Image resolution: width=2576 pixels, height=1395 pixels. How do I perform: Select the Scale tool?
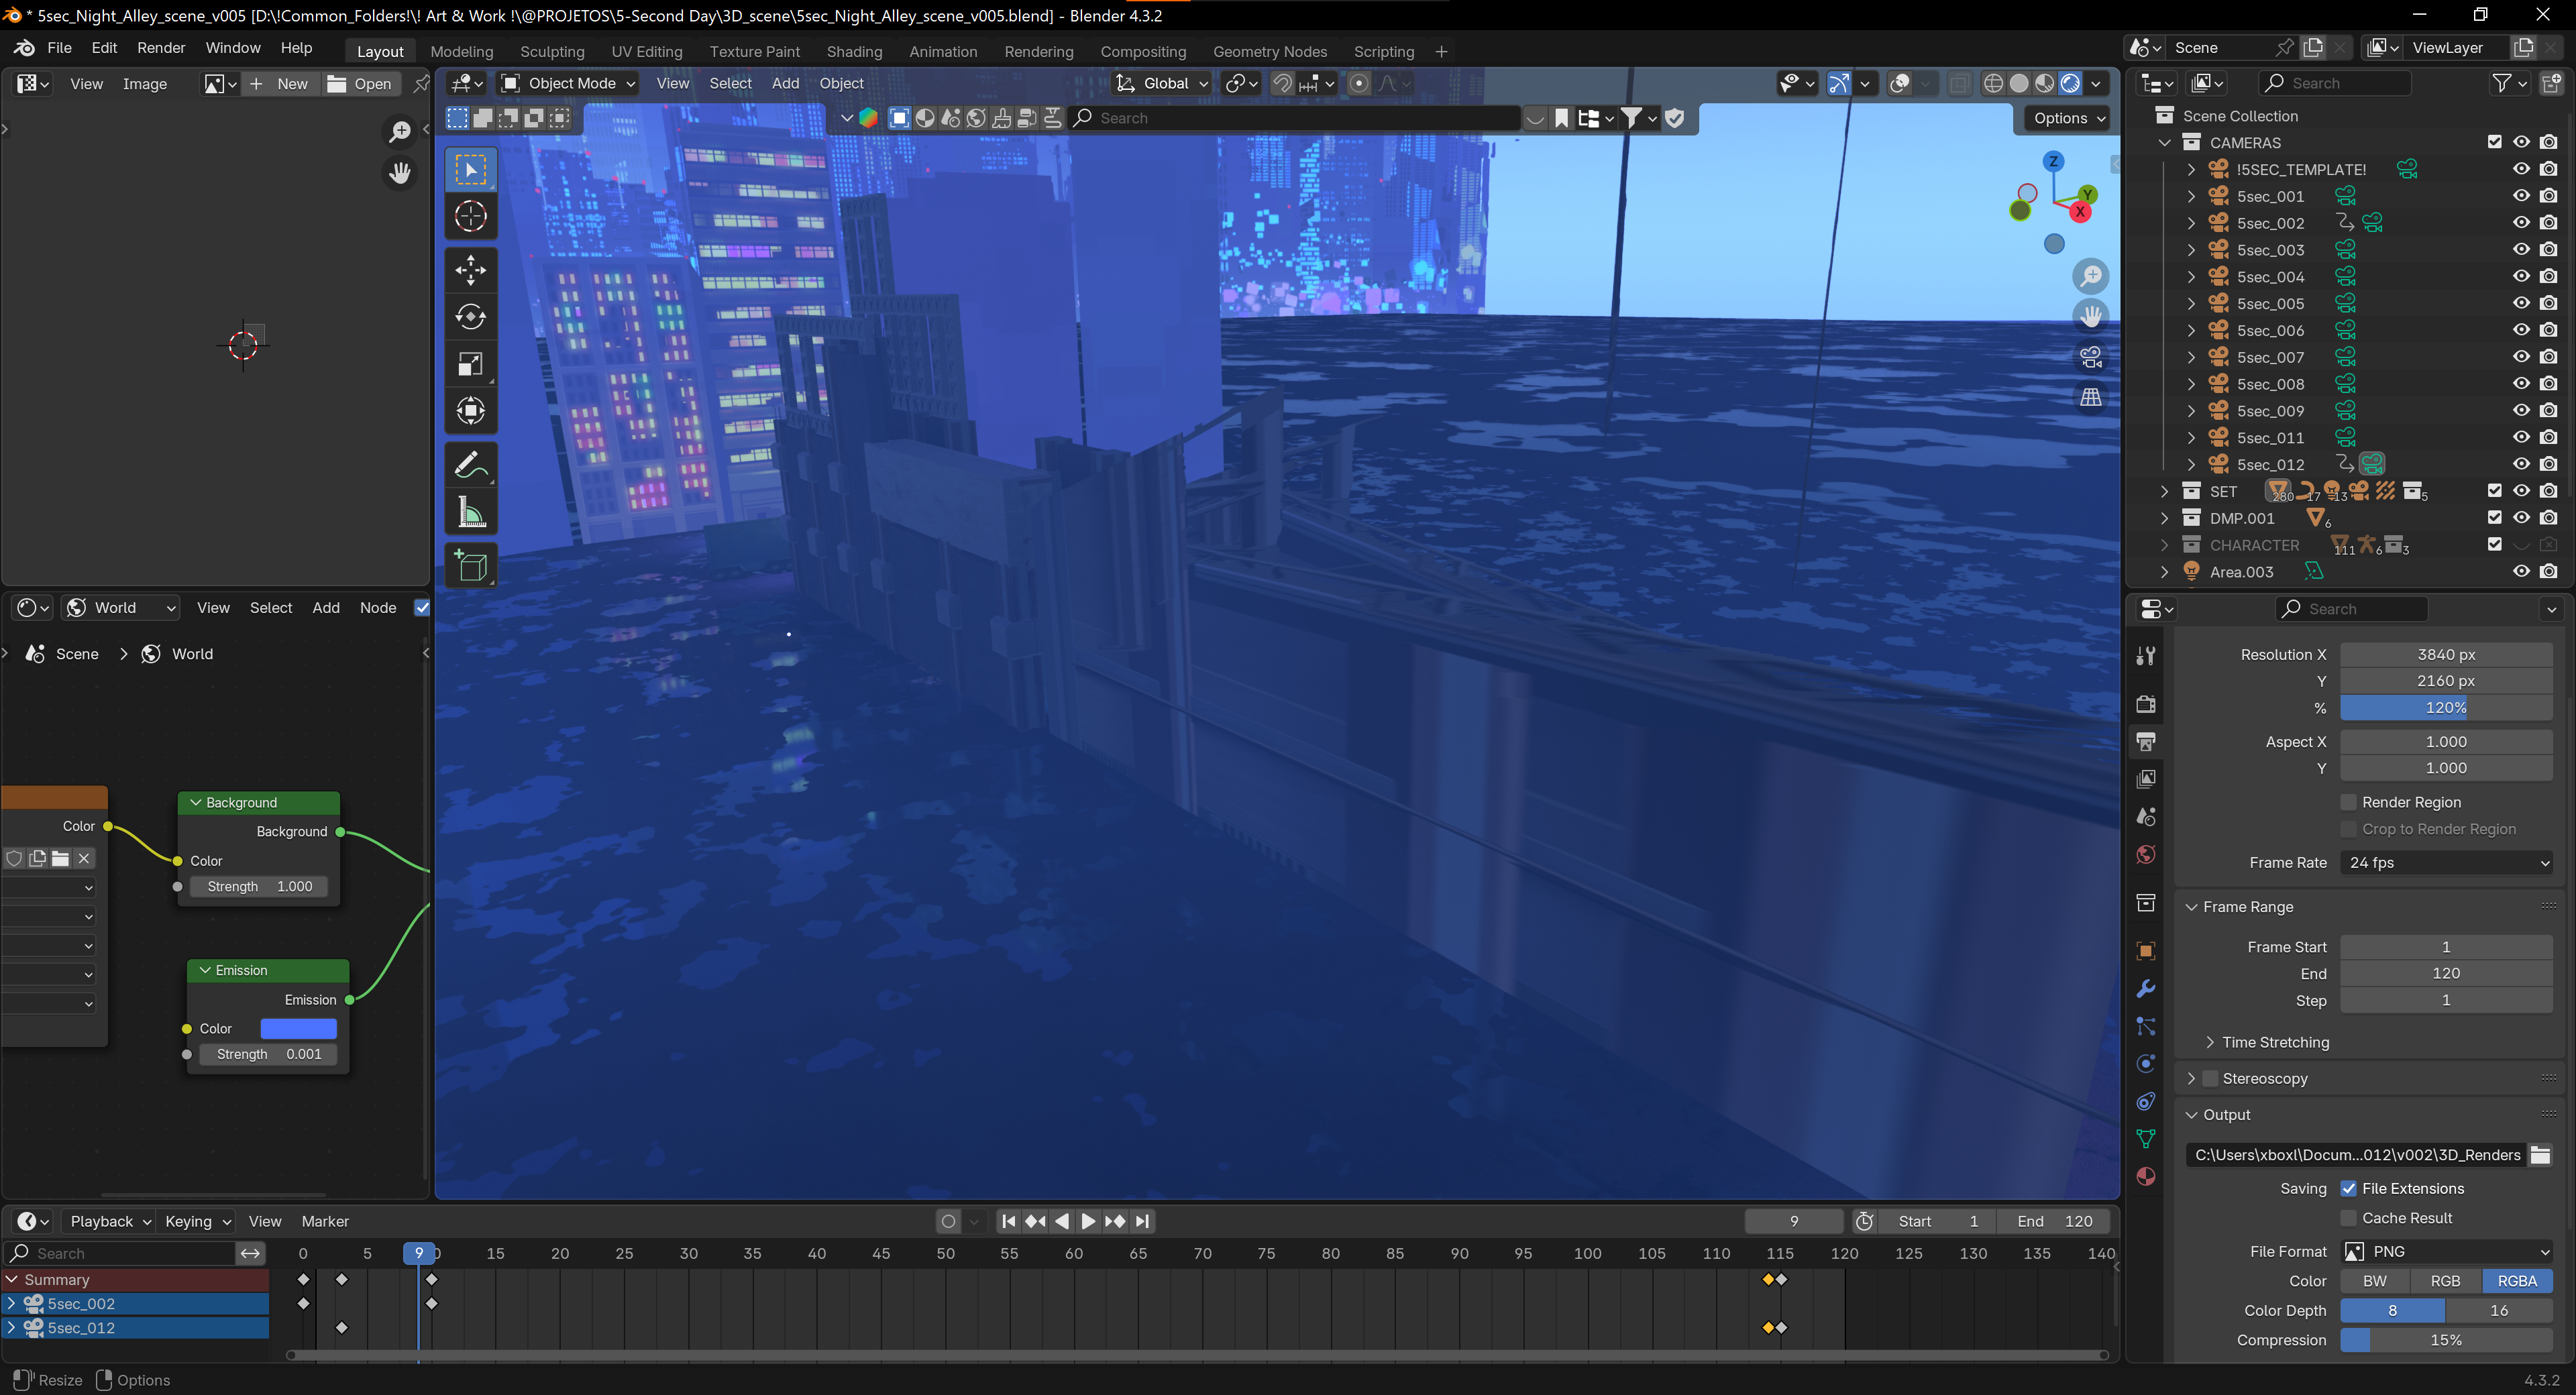point(470,364)
